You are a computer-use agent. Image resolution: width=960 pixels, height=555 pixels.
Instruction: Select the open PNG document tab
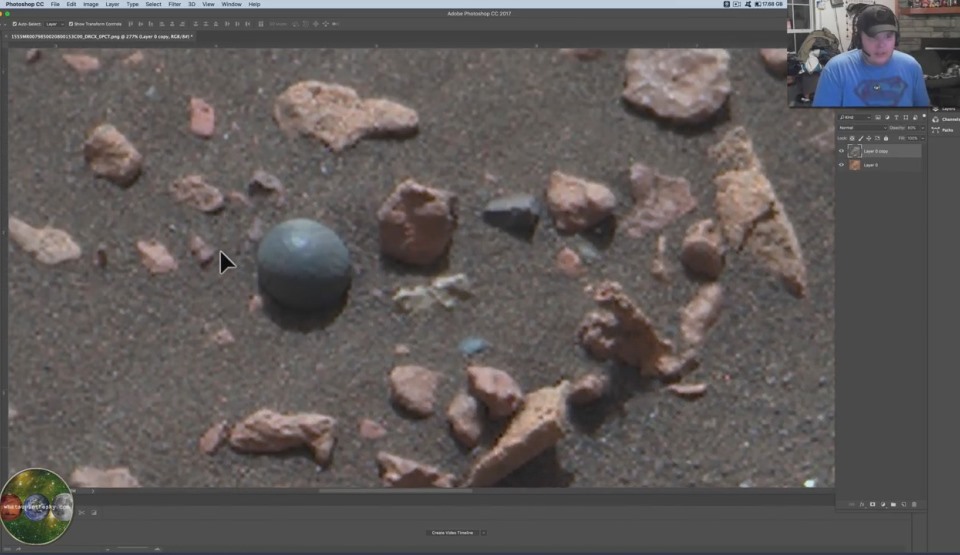(x=98, y=36)
